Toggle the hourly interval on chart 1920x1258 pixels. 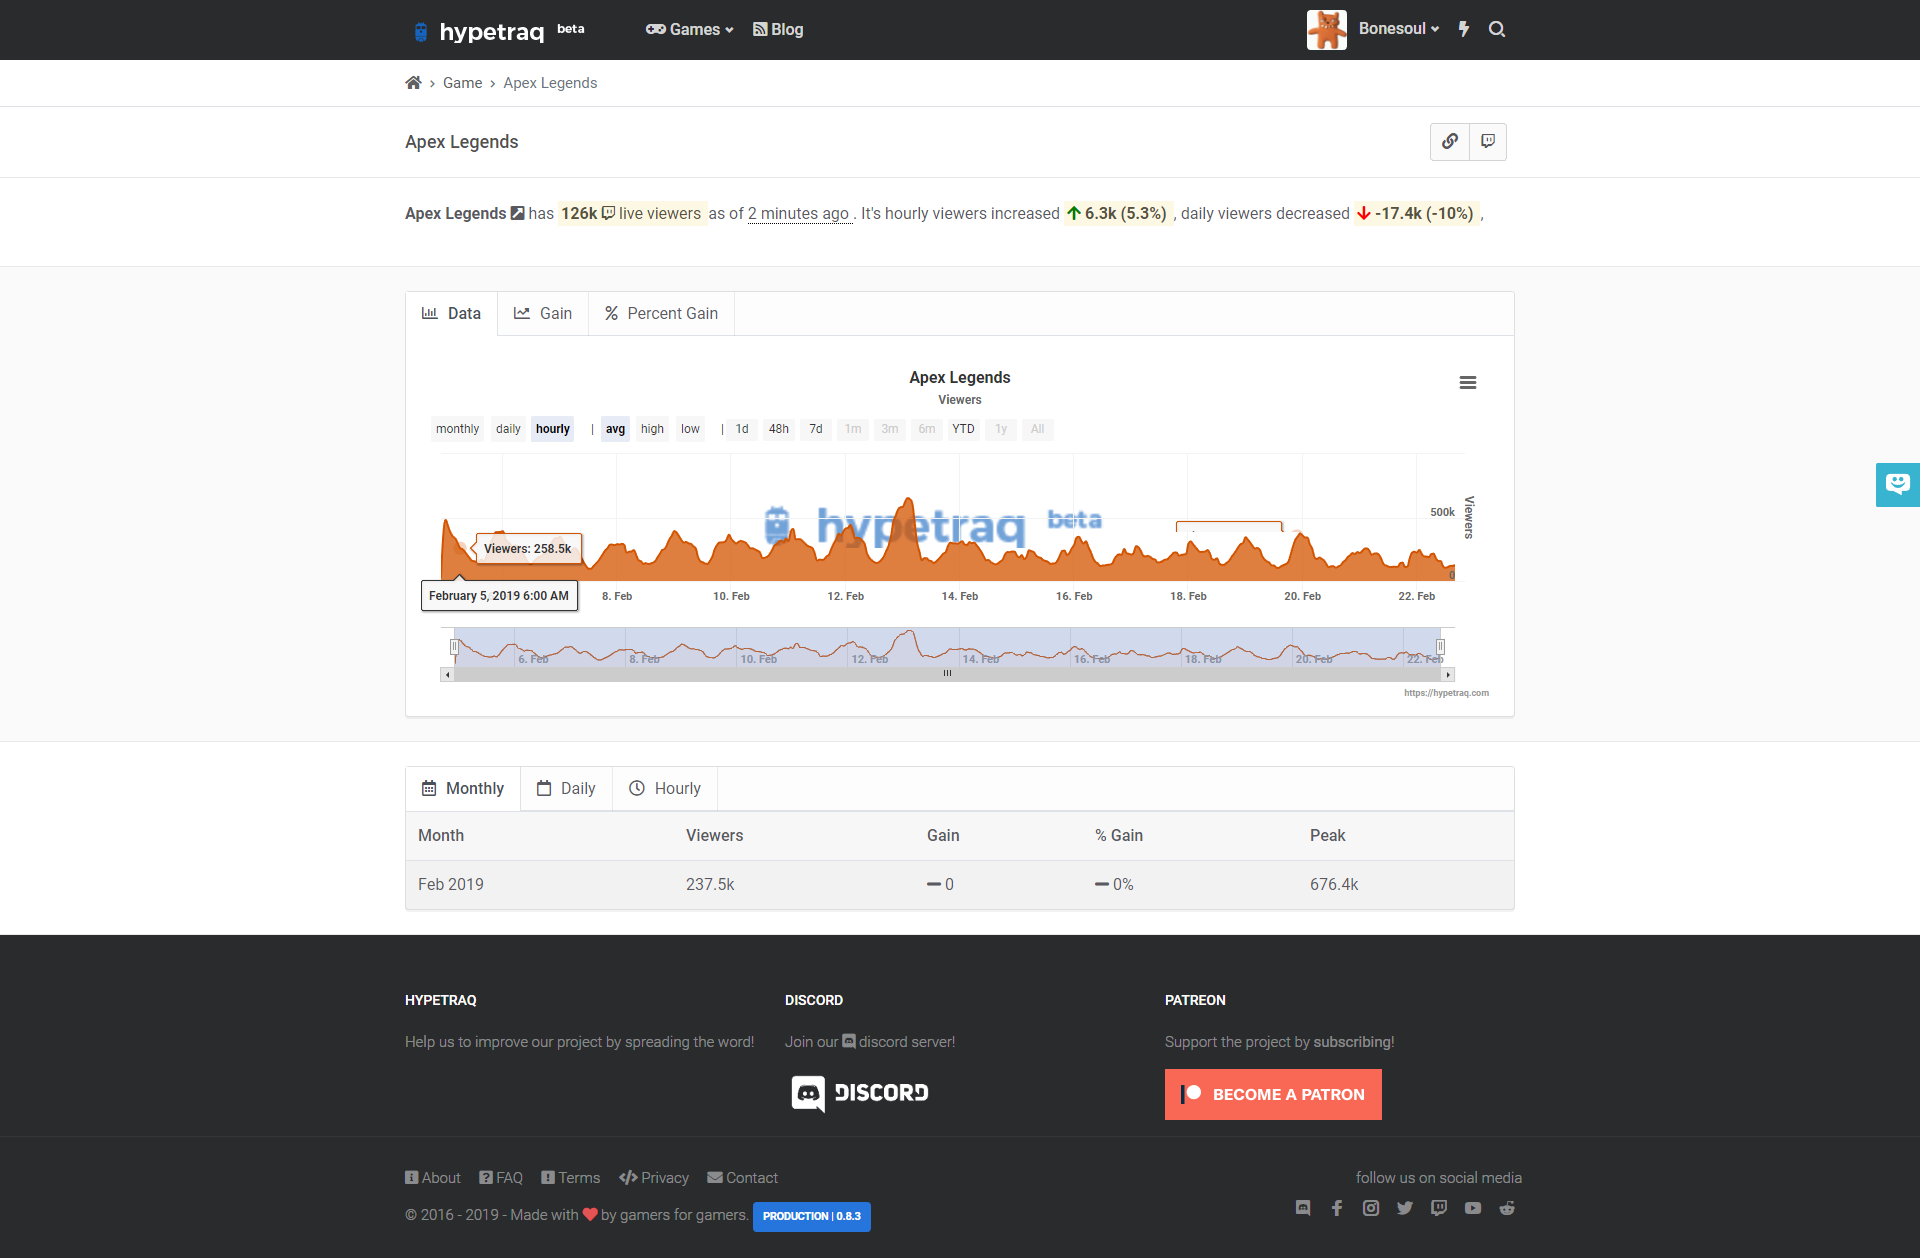pos(552,429)
